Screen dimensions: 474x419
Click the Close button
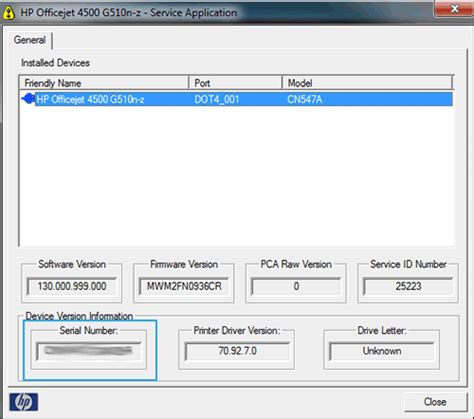[x=435, y=402]
